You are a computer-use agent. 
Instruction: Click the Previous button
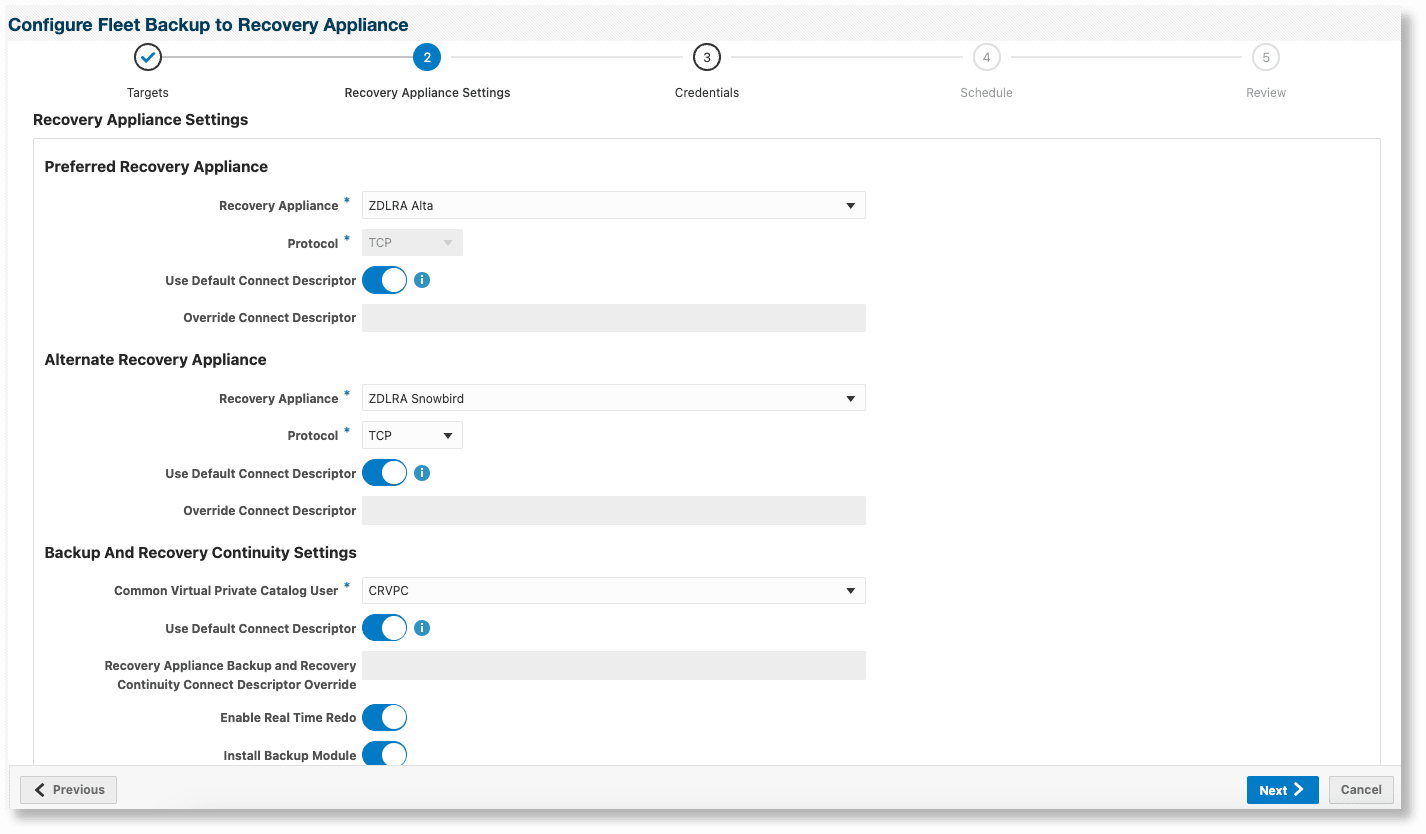click(x=69, y=790)
